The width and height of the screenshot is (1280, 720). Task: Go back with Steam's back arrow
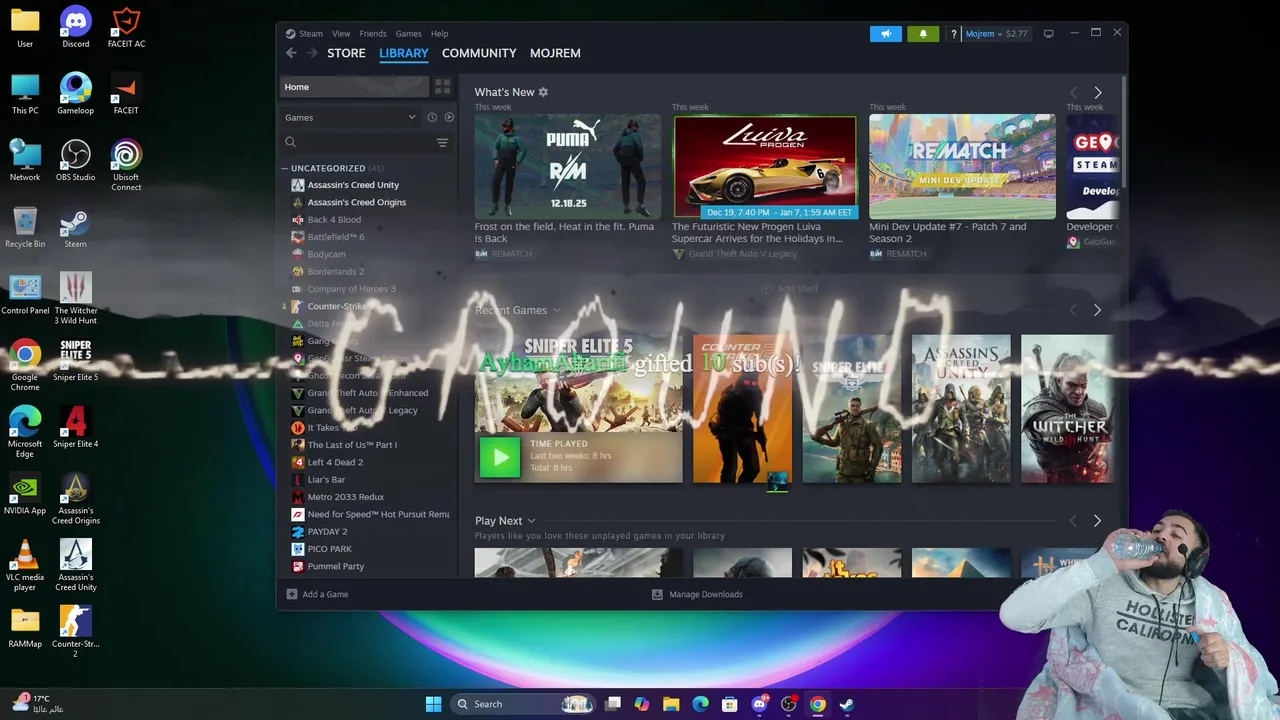[291, 53]
